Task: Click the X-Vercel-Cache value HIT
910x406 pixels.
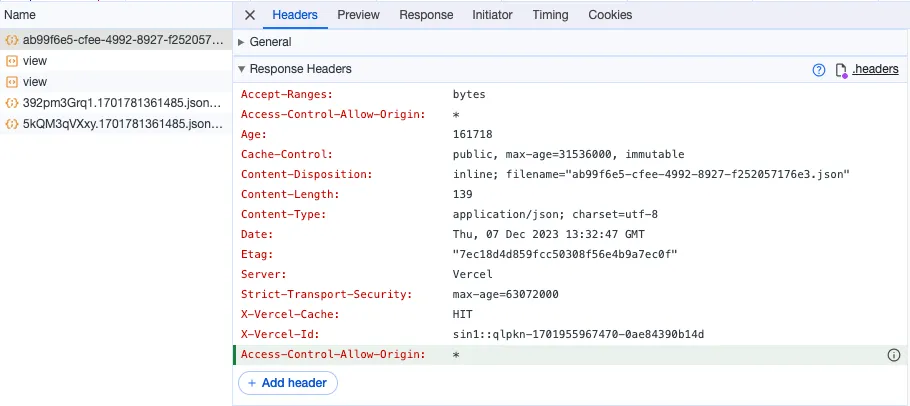Action: point(463,314)
